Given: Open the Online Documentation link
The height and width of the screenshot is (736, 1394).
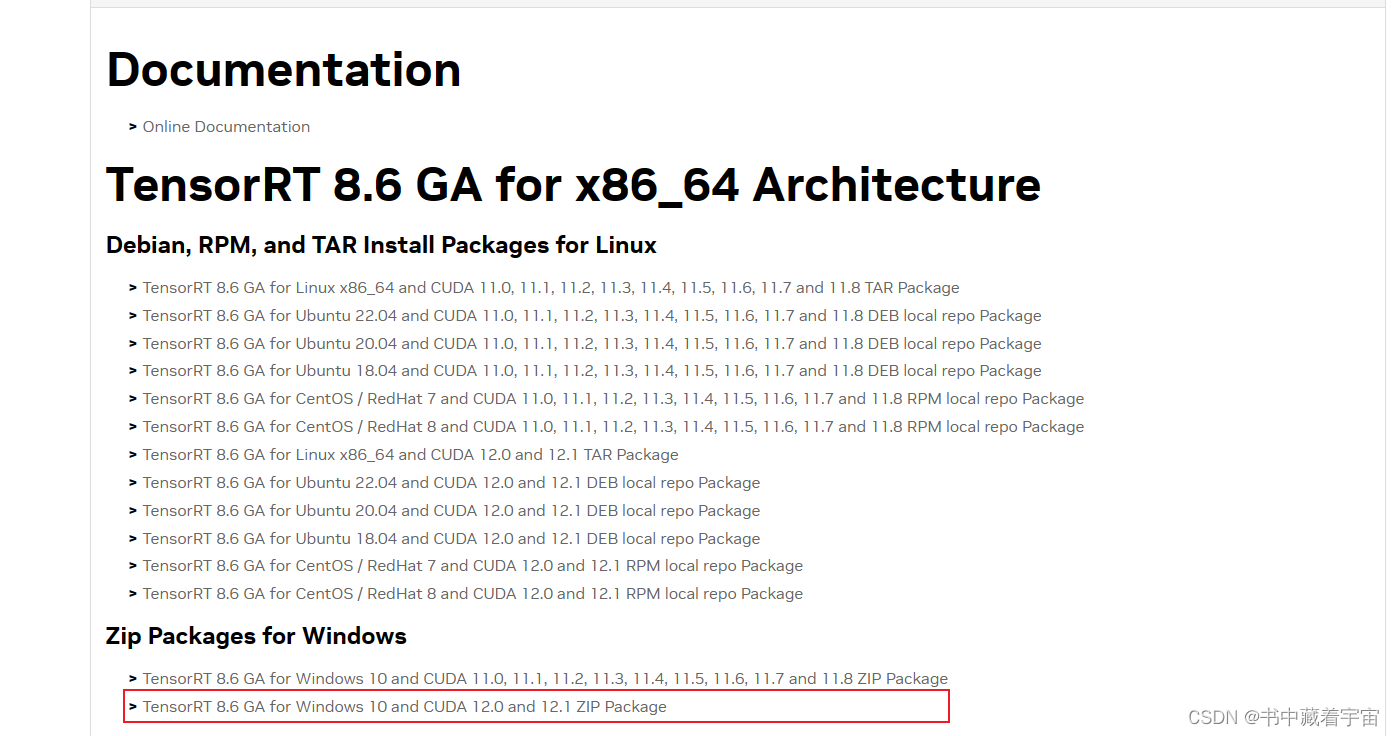Looking at the screenshot, I should click(226, 127).
